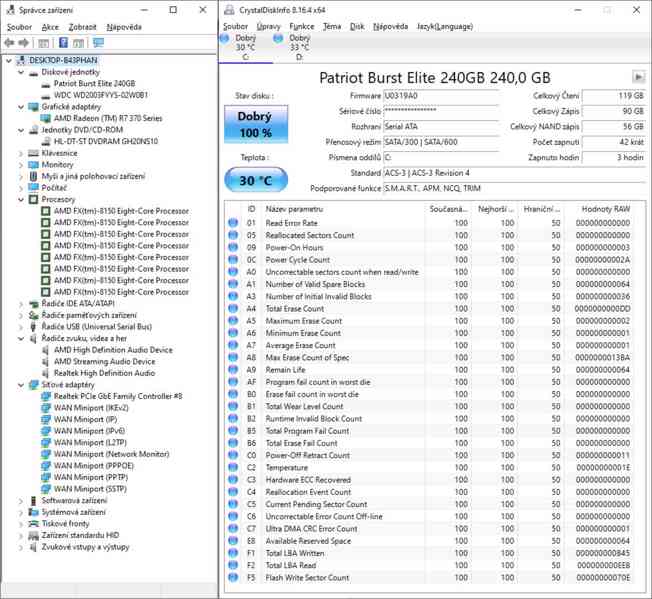Switch to disk D: tab (Dobrý 33 °C)
The width and height of the screenshot is (652, 599).
(x=299, y=48)
